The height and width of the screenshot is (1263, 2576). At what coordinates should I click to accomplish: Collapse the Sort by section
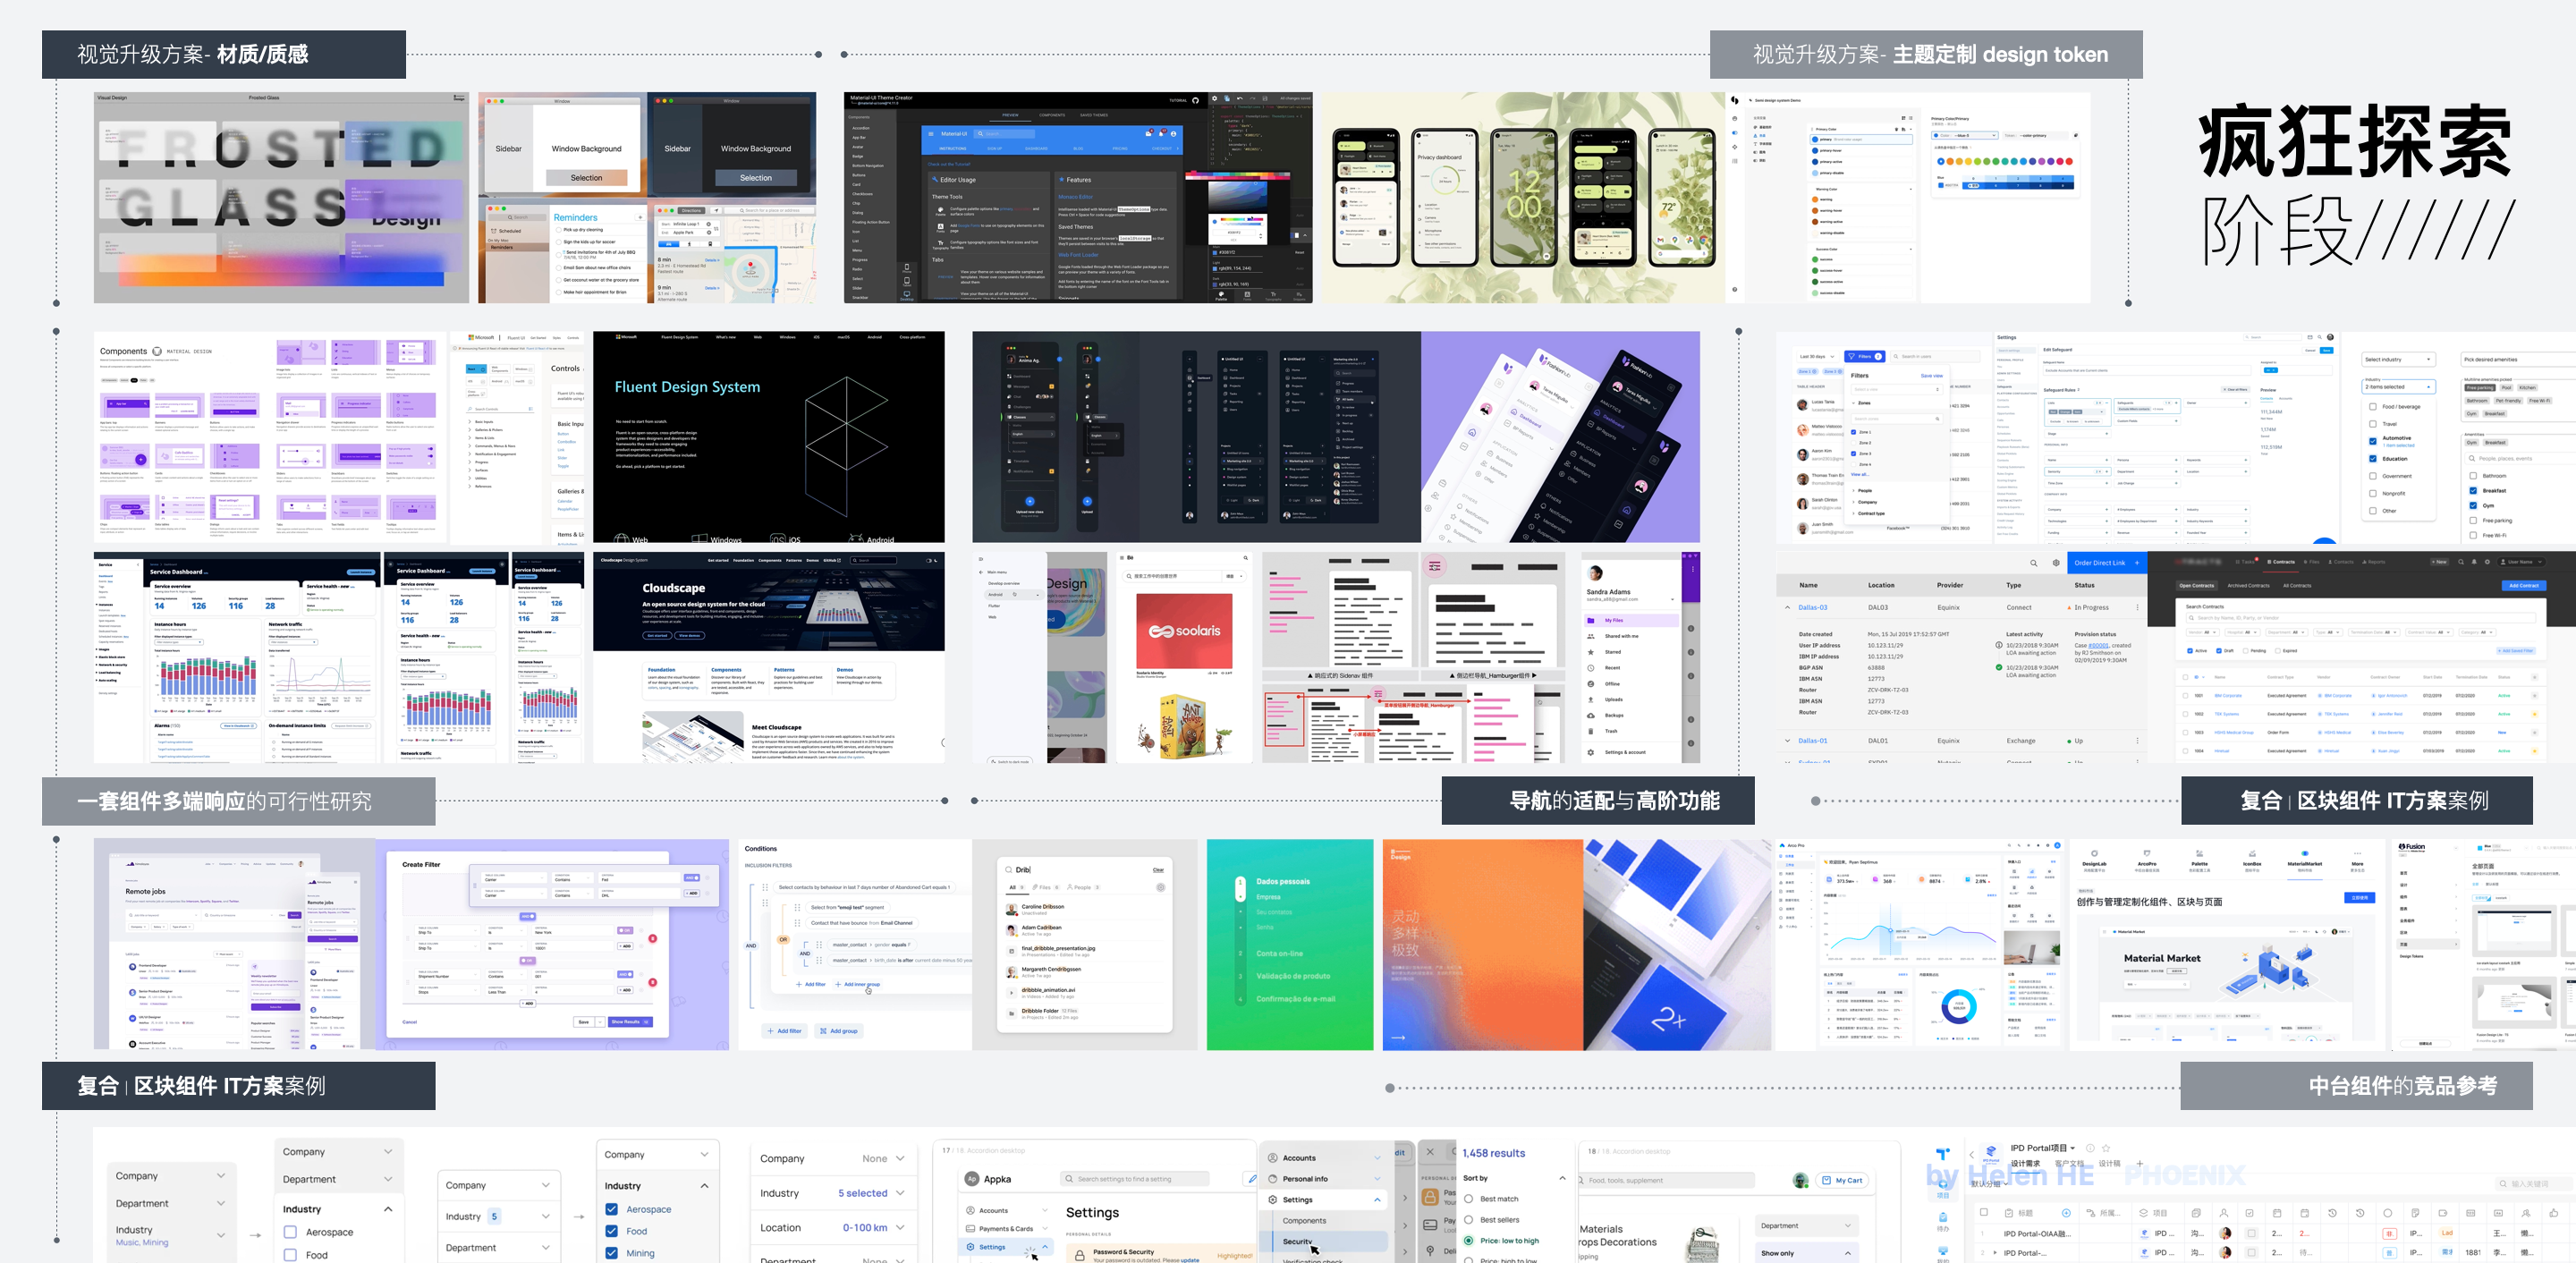(1563, 1178)
